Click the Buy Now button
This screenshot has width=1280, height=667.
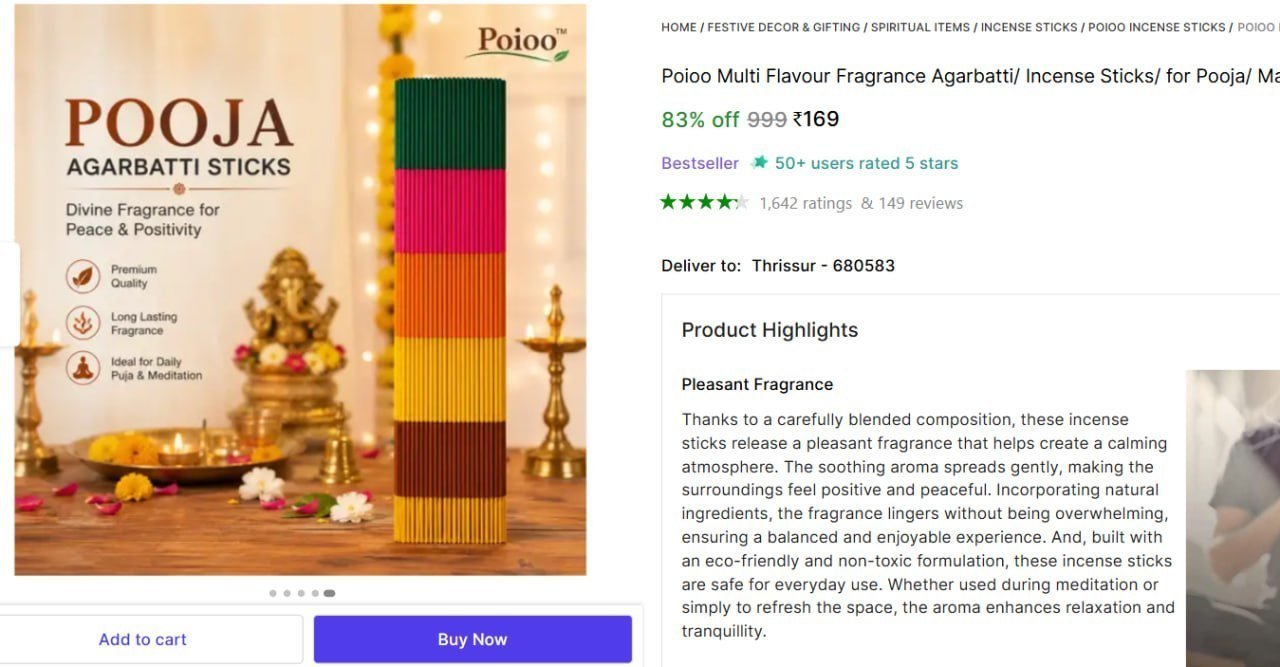pos(473,639)
